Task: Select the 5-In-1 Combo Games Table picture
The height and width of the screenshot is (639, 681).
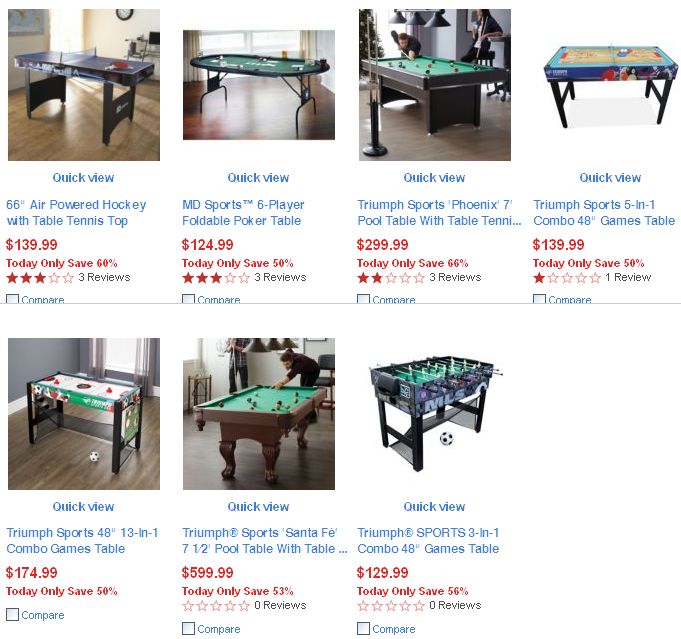Action: (610, 85)
